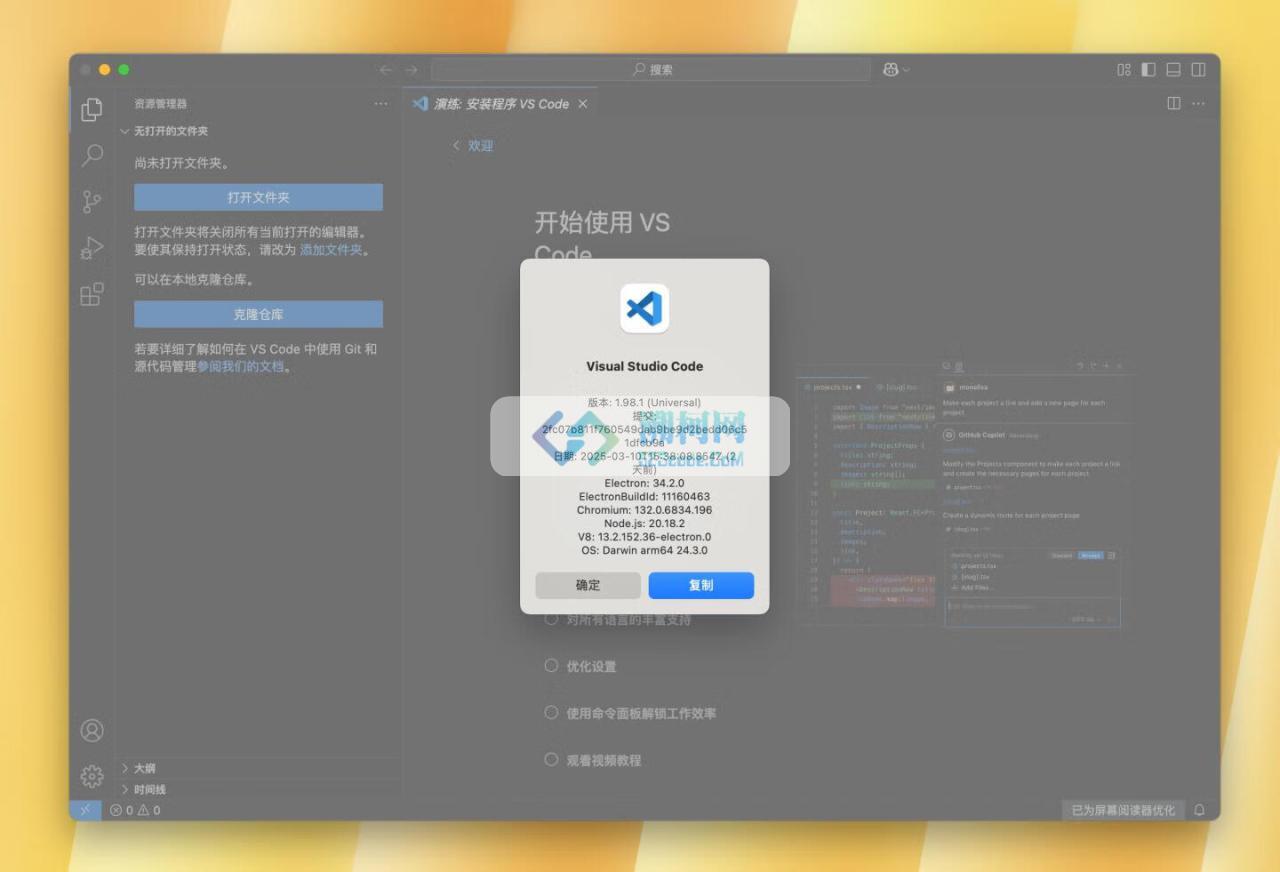Viewport: 1280px width, 872px height.
Task: Open the Run and Debug view
Action: 92,248
